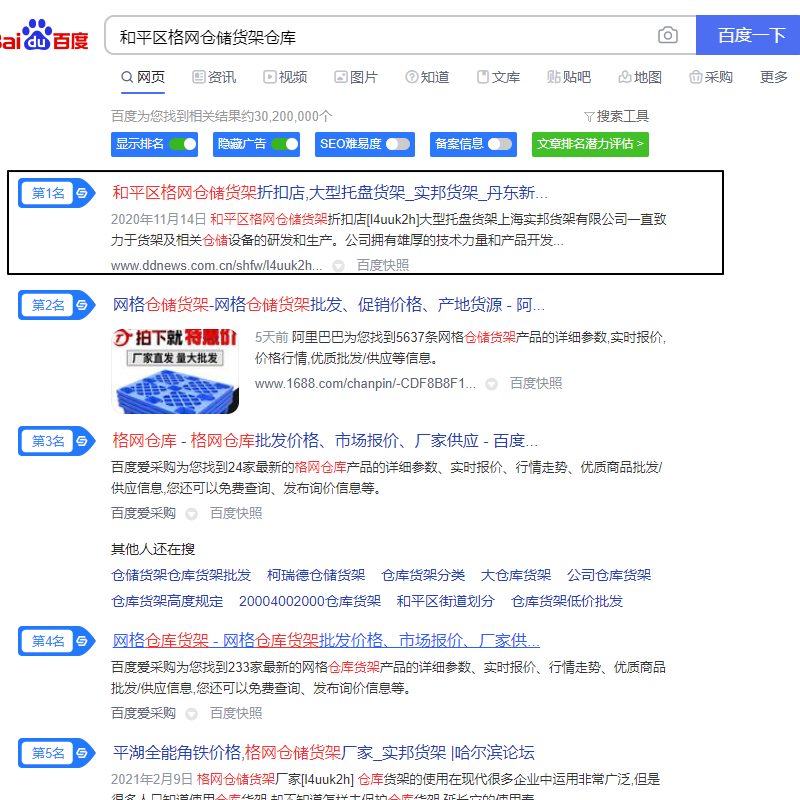Screen dimensions: 800x800
Task: Click the Baidu logo
Action: 44,36
